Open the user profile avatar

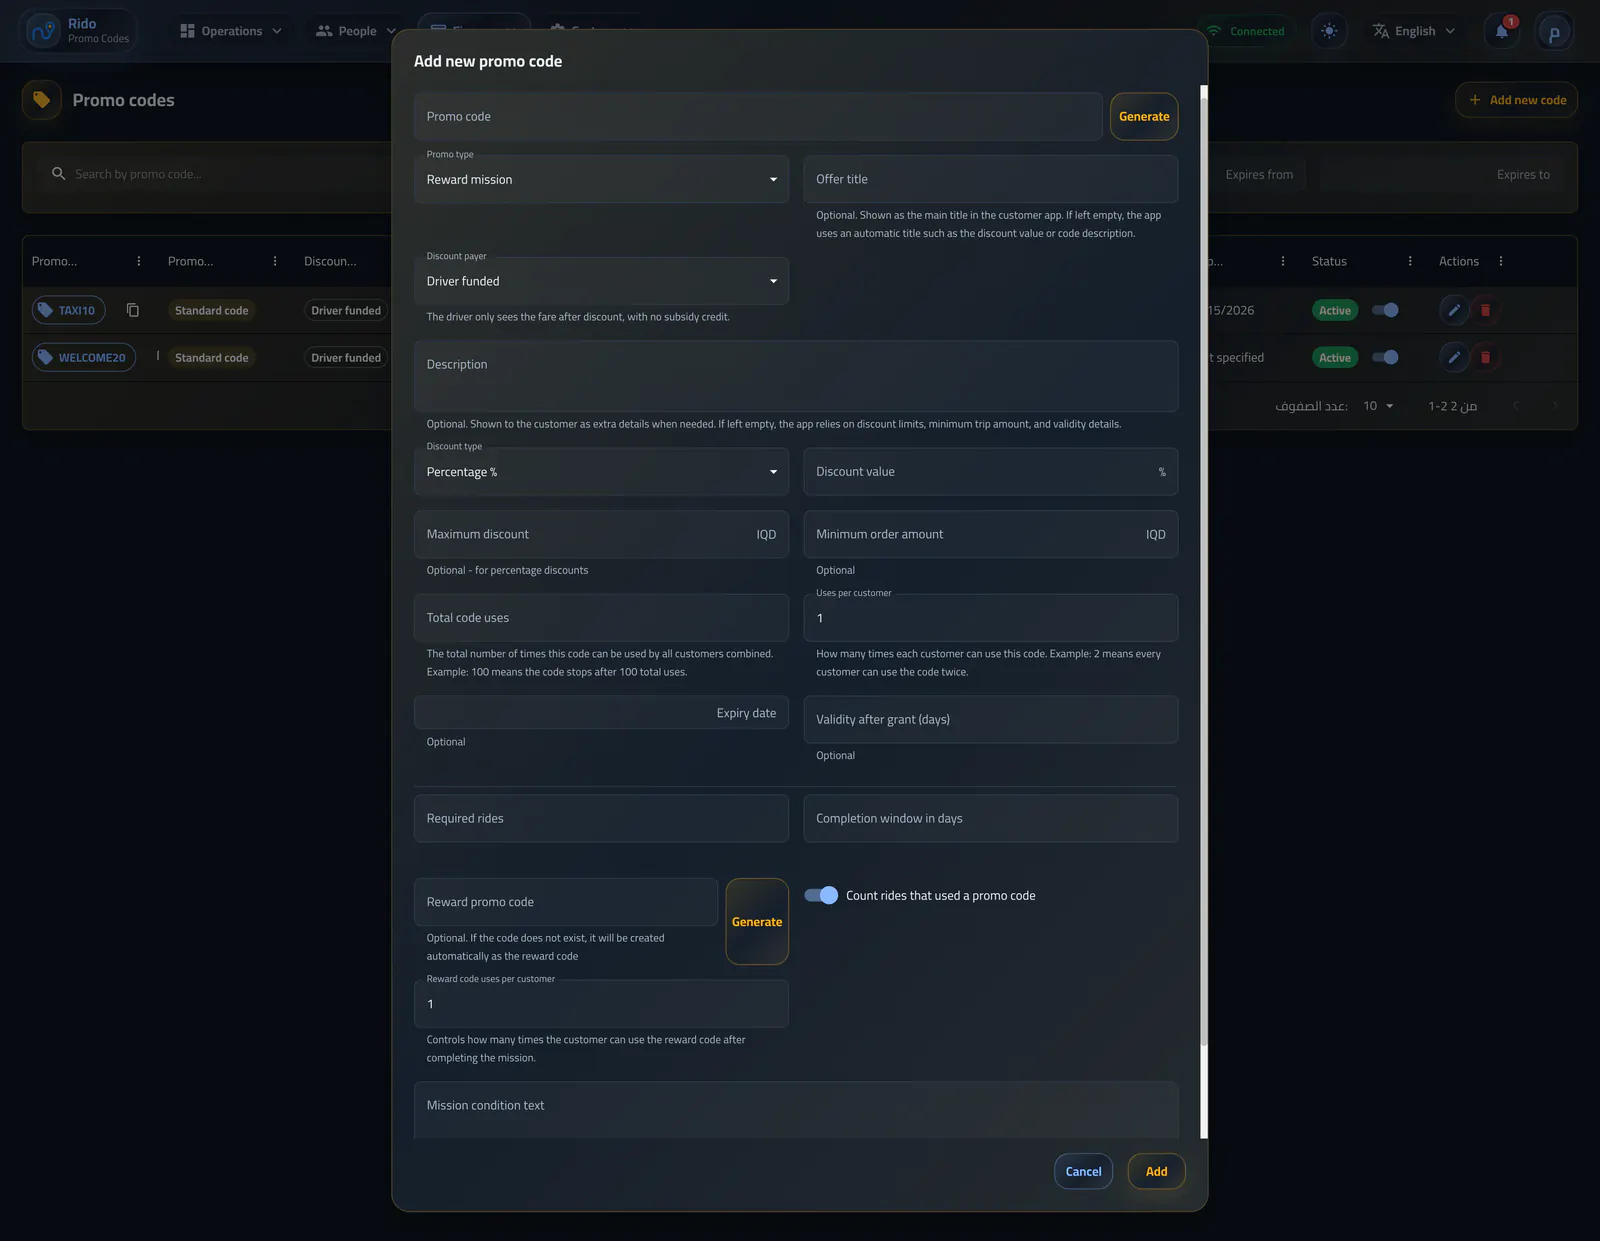[x=1554, y=32]
